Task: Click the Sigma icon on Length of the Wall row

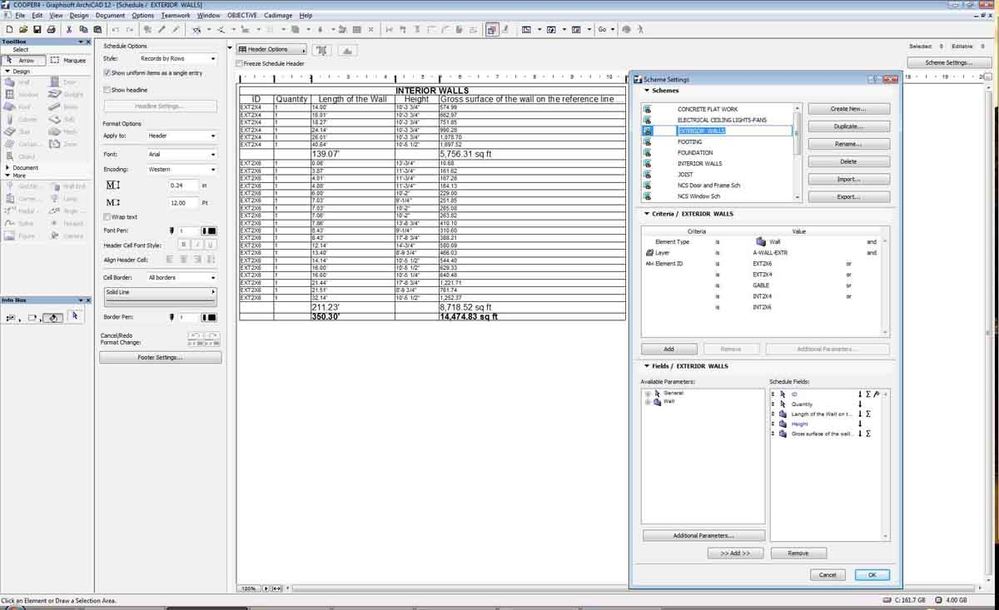Action: 868,414
